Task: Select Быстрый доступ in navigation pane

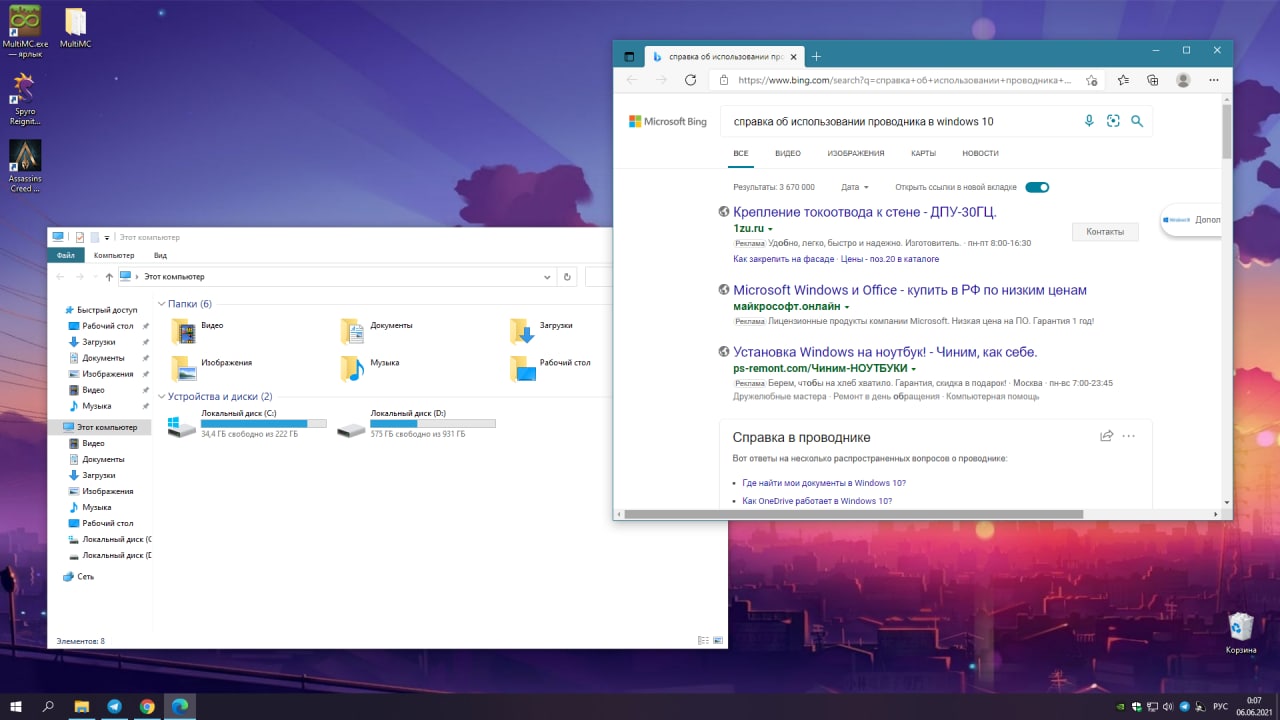Action: [x=100, y=310]
